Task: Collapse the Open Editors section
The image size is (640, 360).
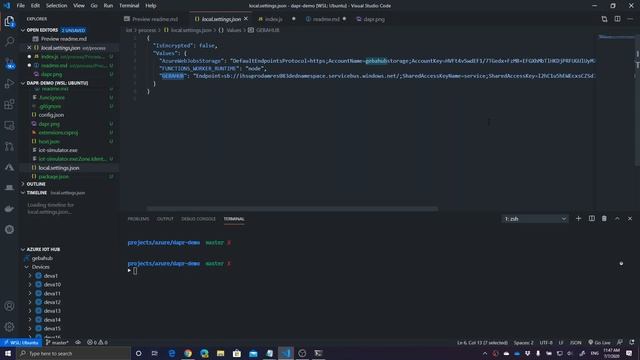Action: point(23,30)
